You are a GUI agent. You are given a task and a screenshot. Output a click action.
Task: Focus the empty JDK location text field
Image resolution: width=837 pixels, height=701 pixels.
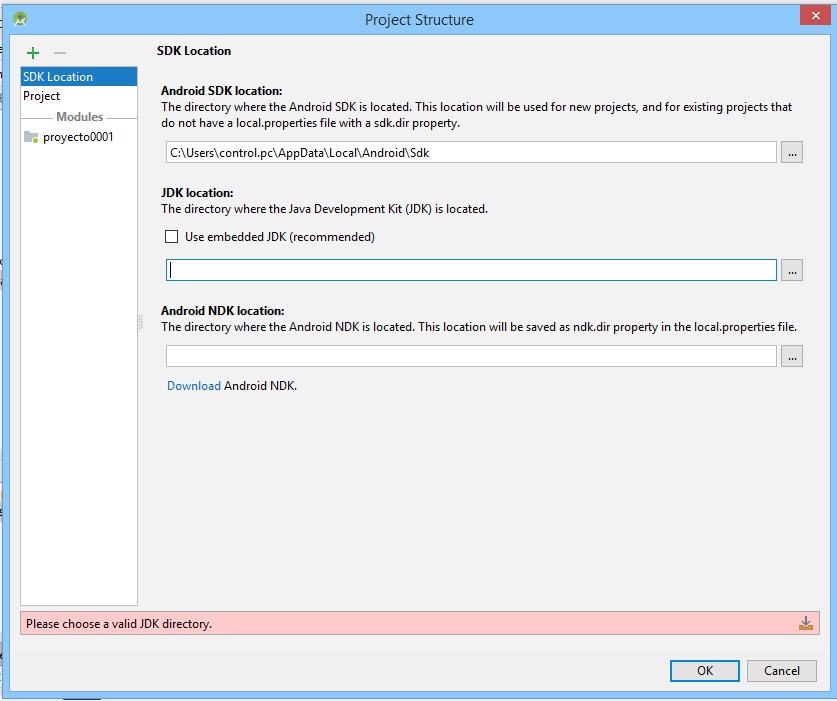(470, 270)
